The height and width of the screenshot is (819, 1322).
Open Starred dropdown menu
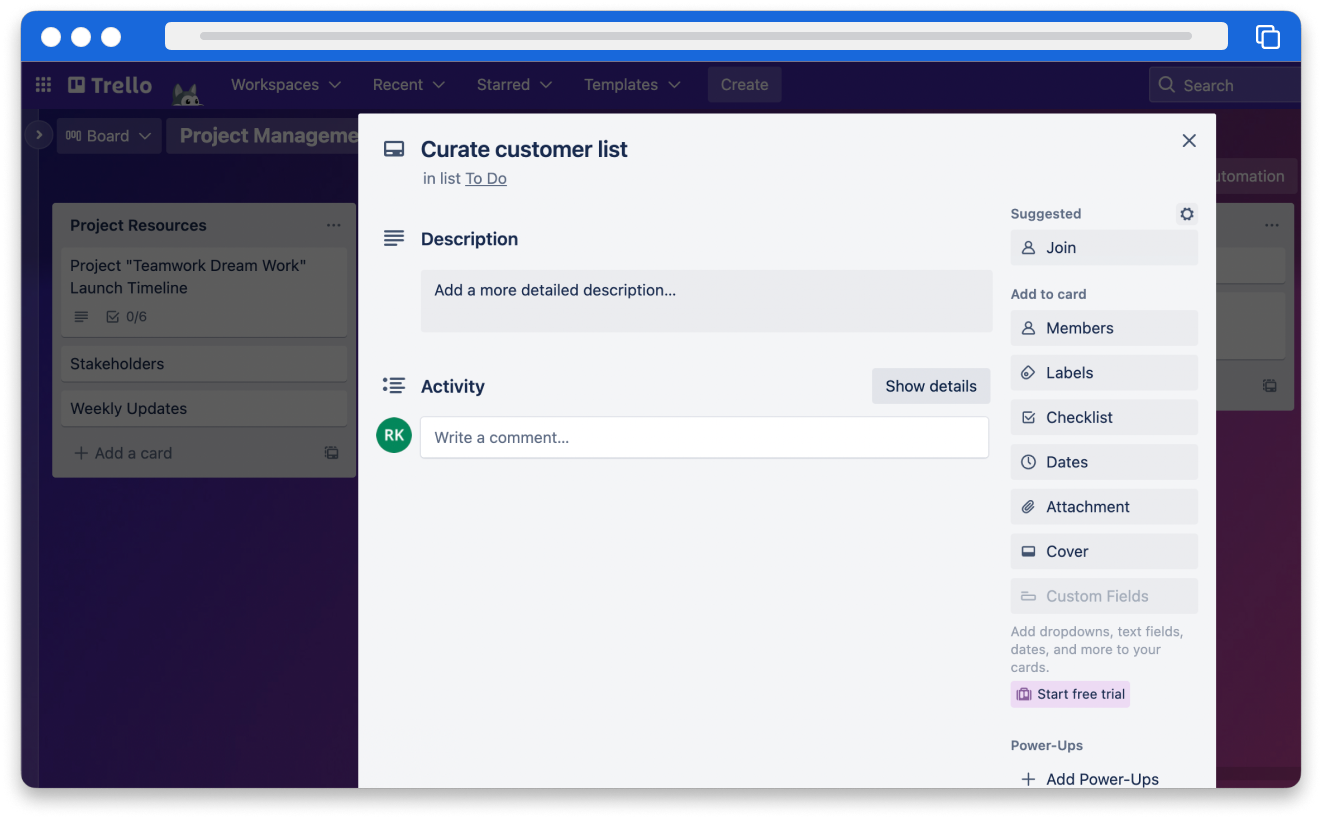(x=514, y=85)
